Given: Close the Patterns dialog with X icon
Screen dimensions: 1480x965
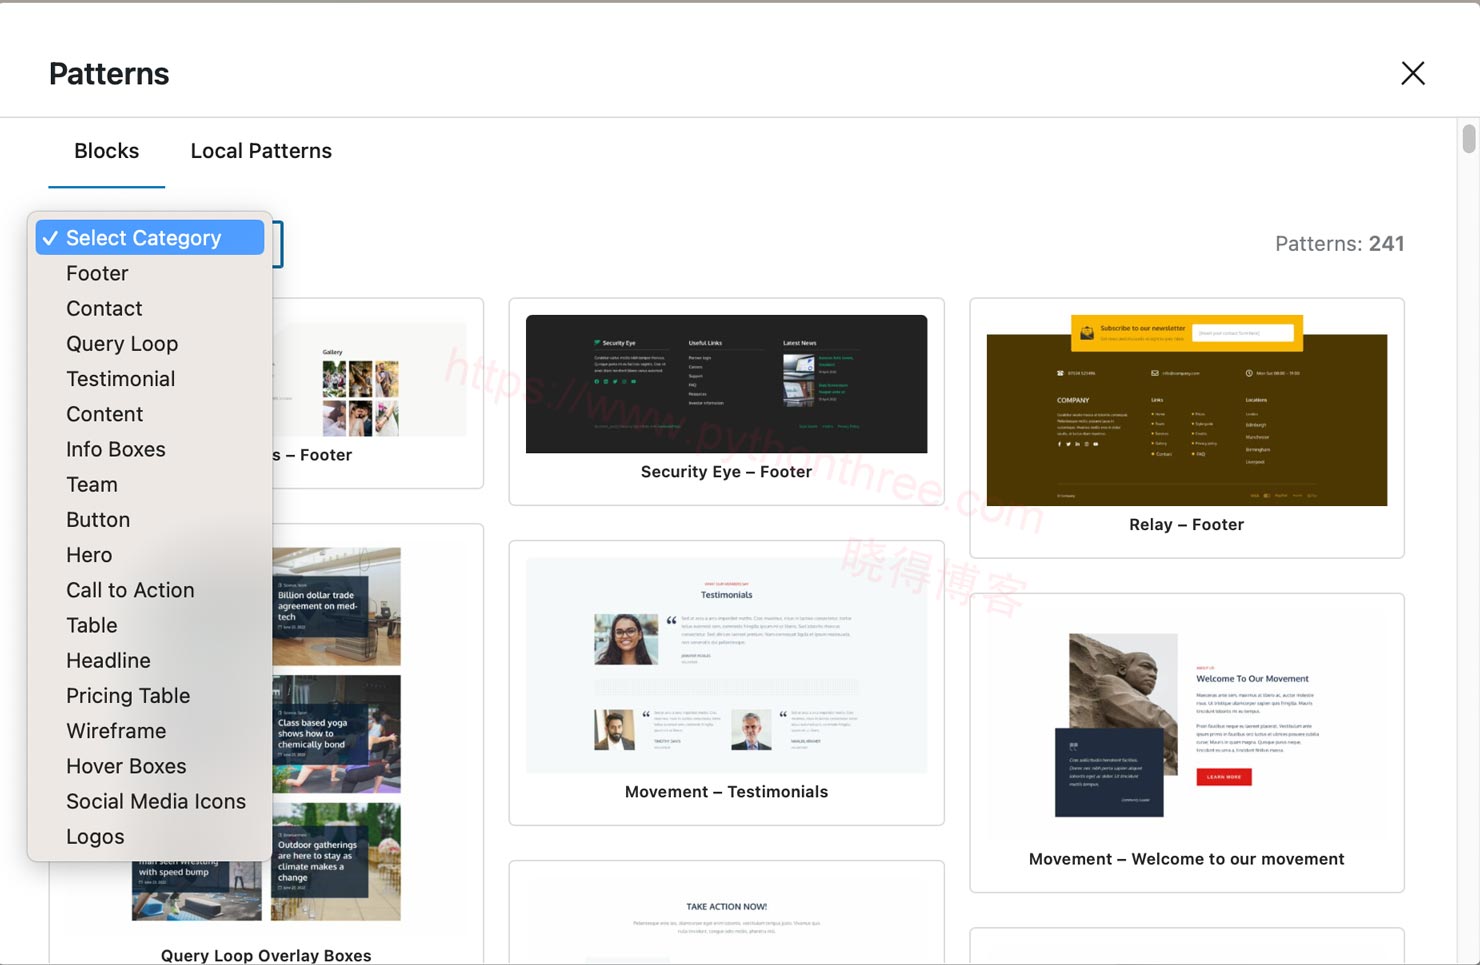Looking at the screenshot, I should point(1412,73).
